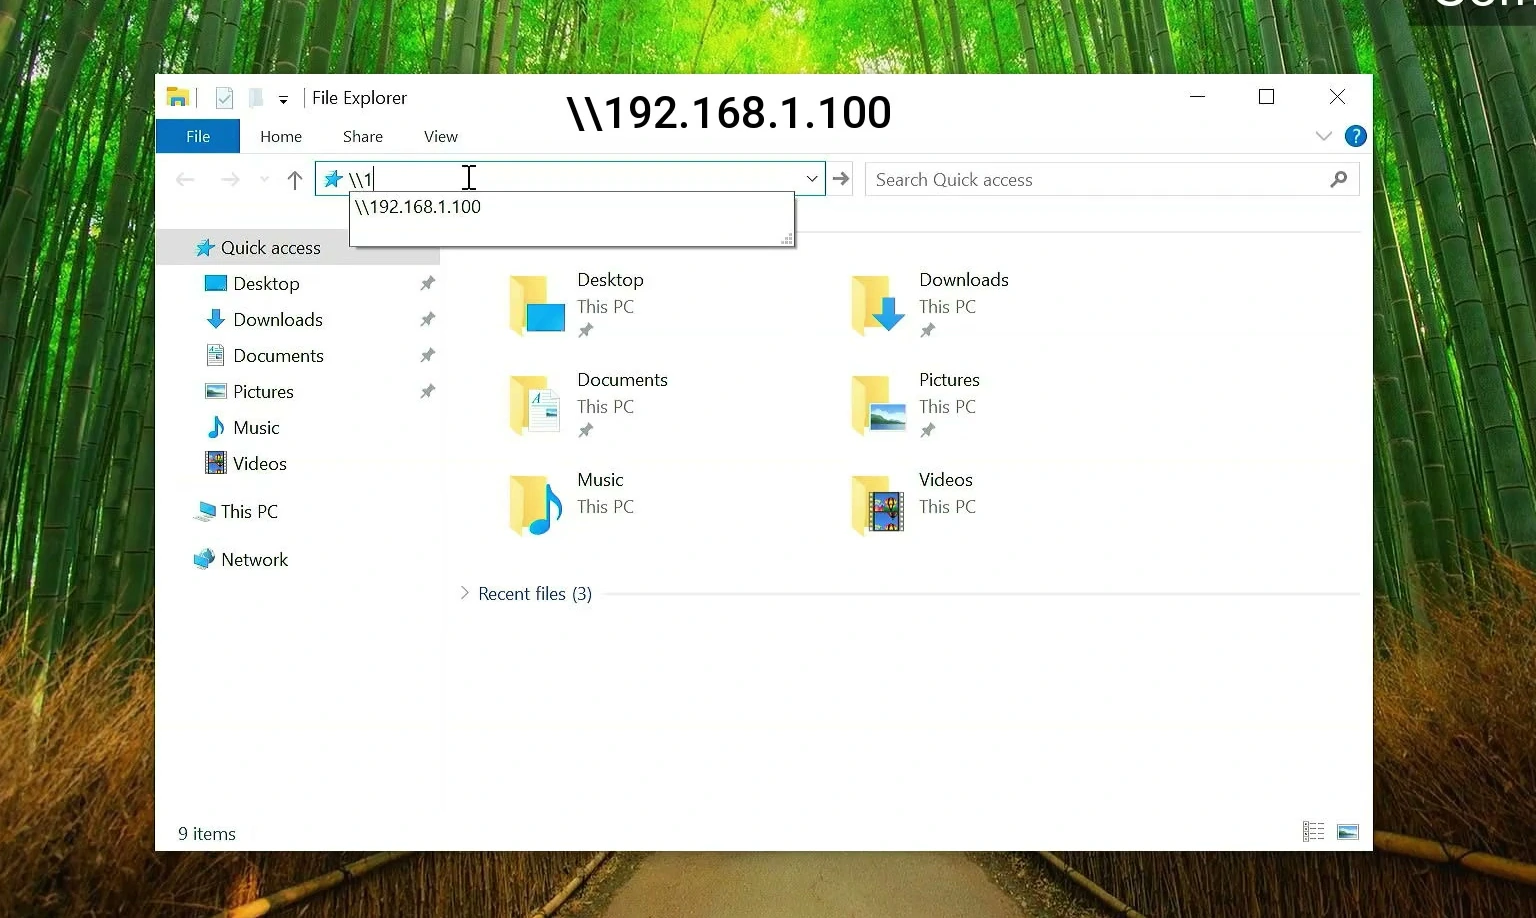Image resolution: width=1536 pixels, height=918 pixels.
Task: Open File Explorer help icon
Action: (1356, 136)
